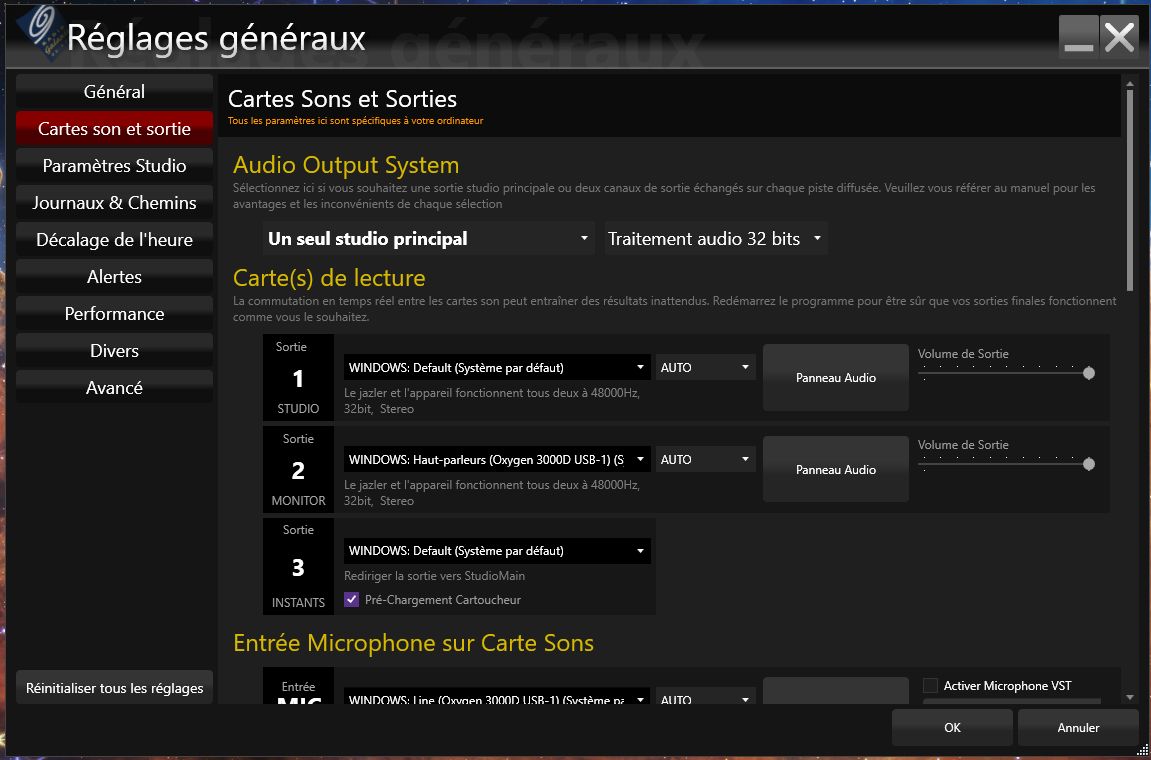
Task: Expand the Traitement audio 32 bits dropdown
Action: tap(714, 239)
